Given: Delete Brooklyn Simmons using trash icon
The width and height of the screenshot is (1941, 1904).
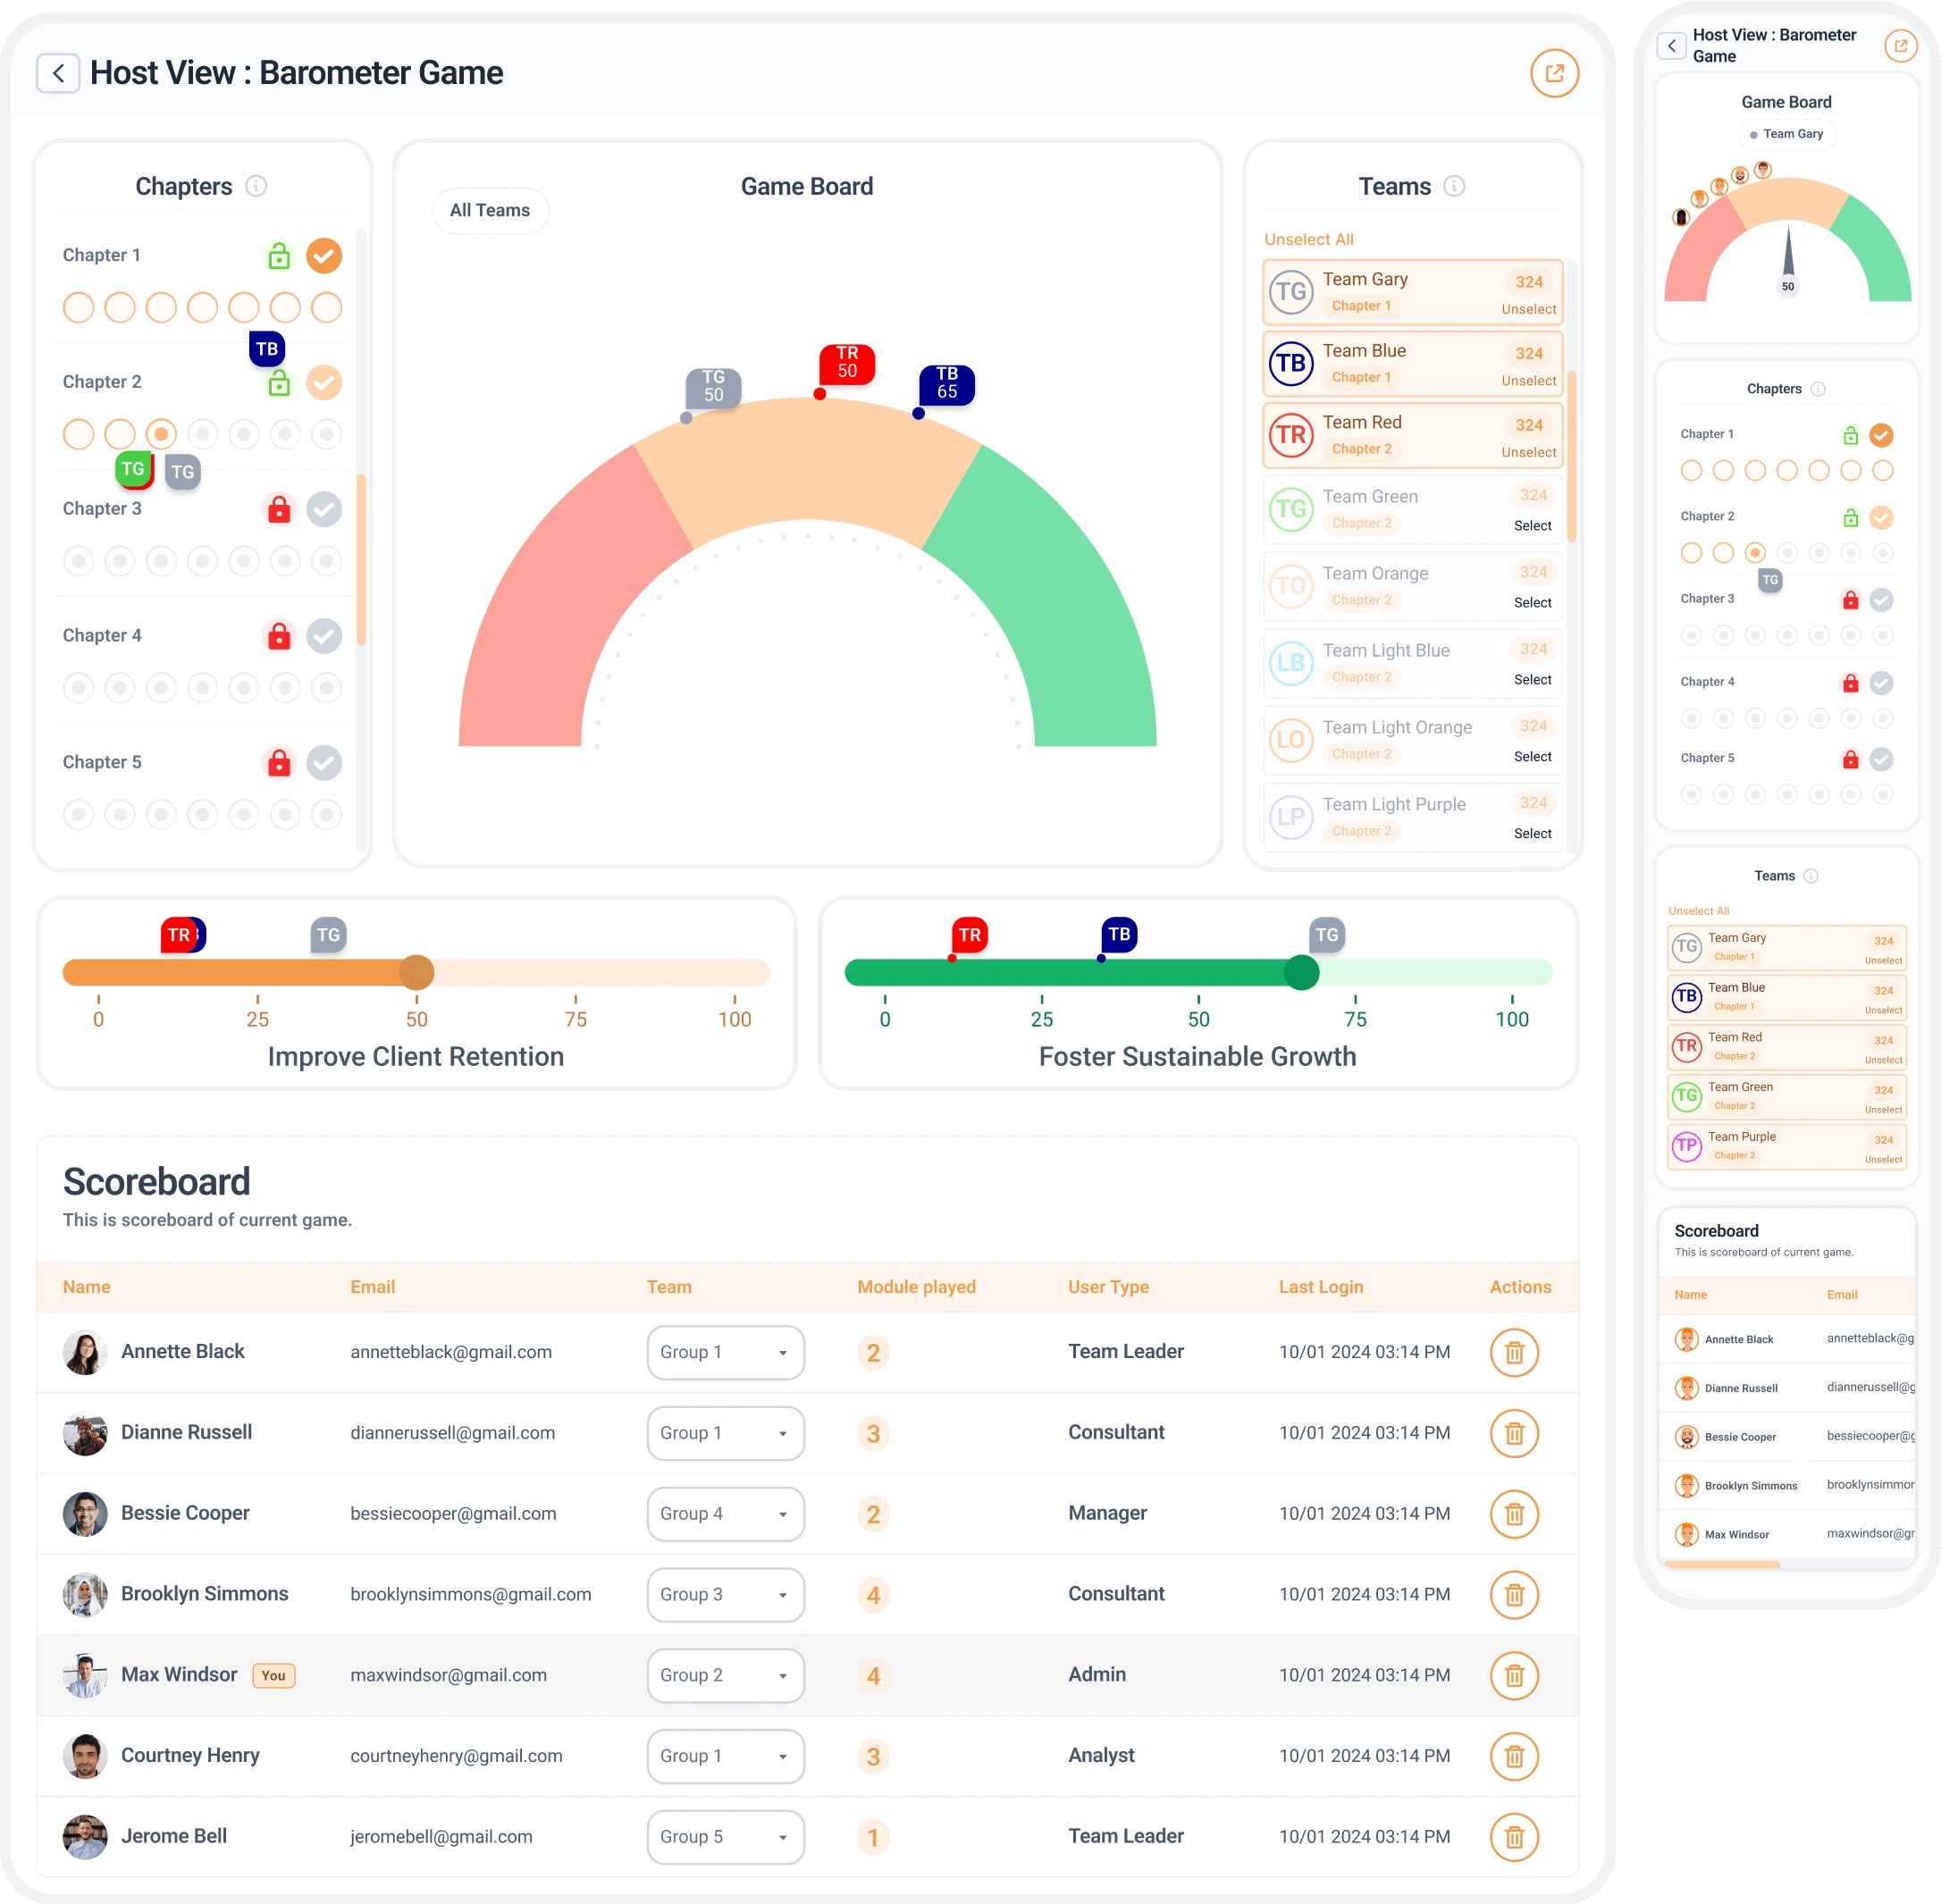Looking at the screenshot, I should (1514, 1595).
